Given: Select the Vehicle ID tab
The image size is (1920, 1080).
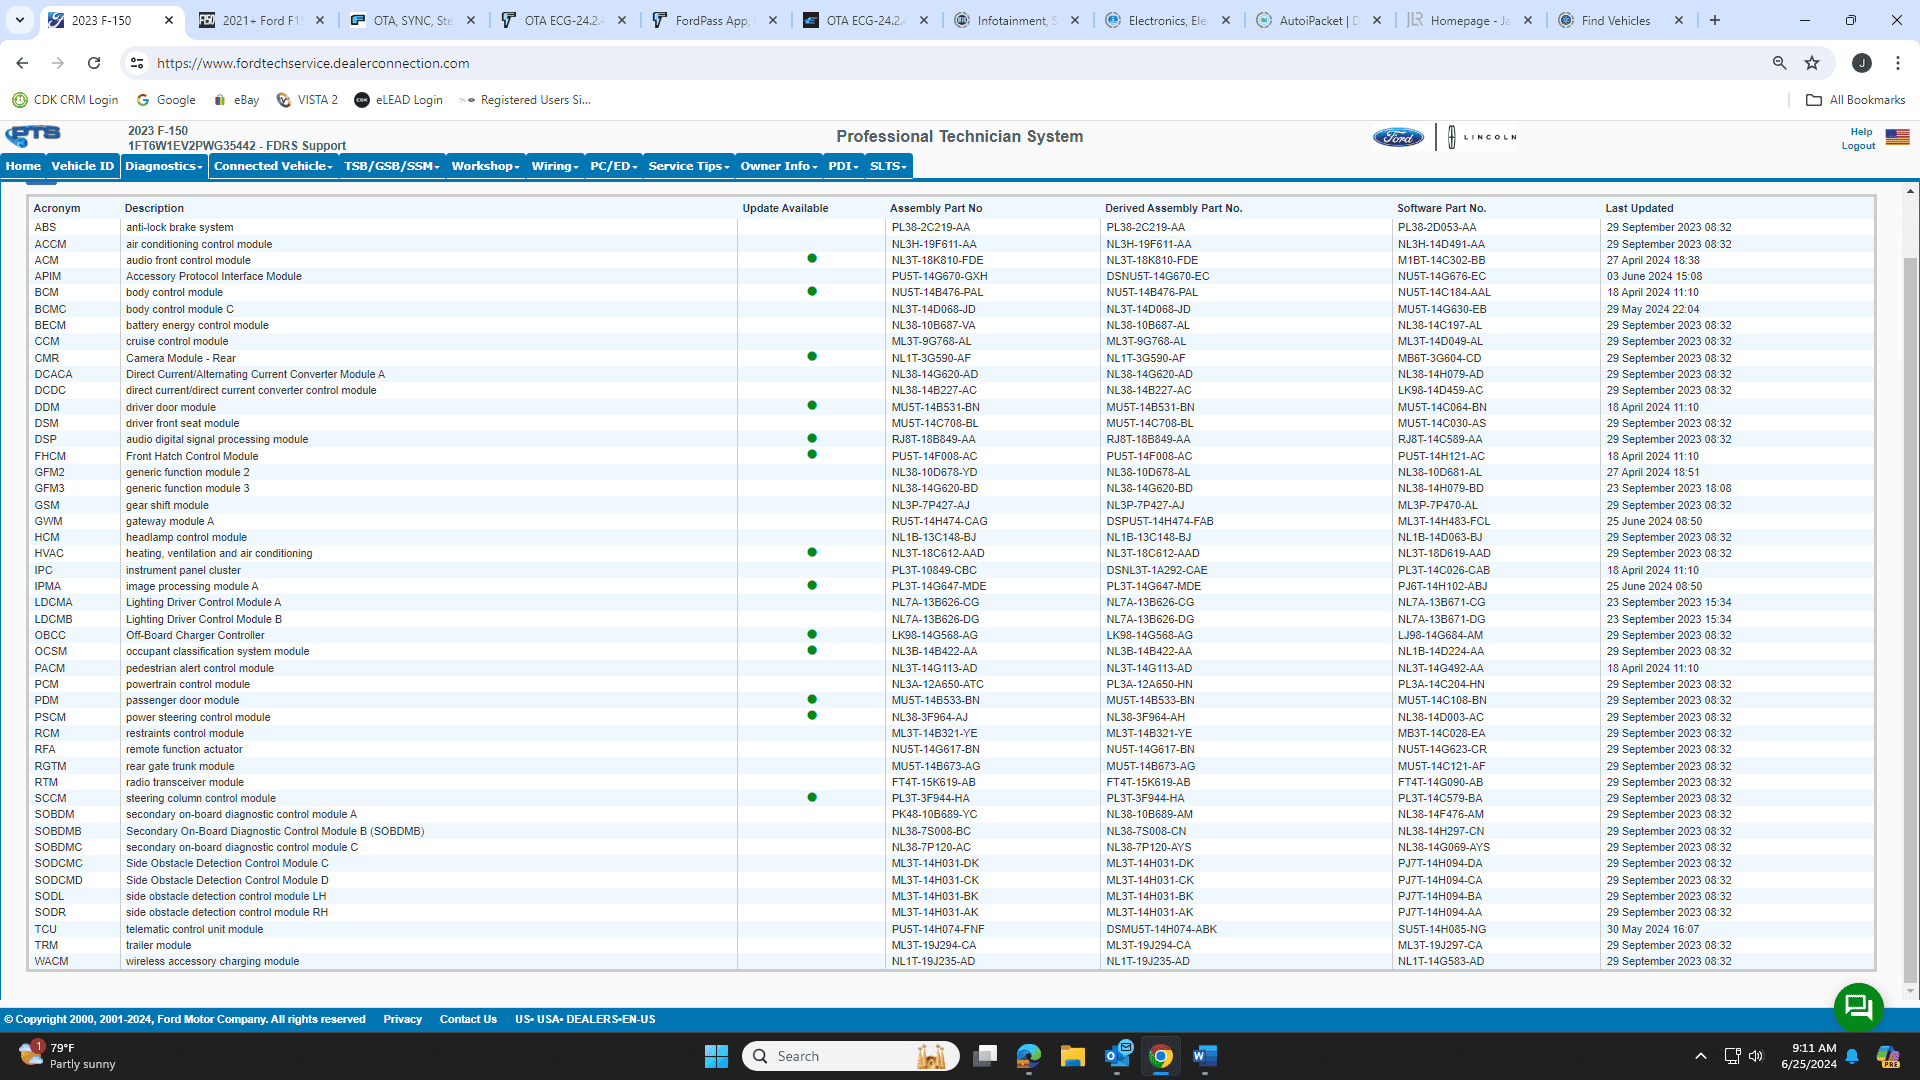Looking at the screenshot, I should [82, 166].
